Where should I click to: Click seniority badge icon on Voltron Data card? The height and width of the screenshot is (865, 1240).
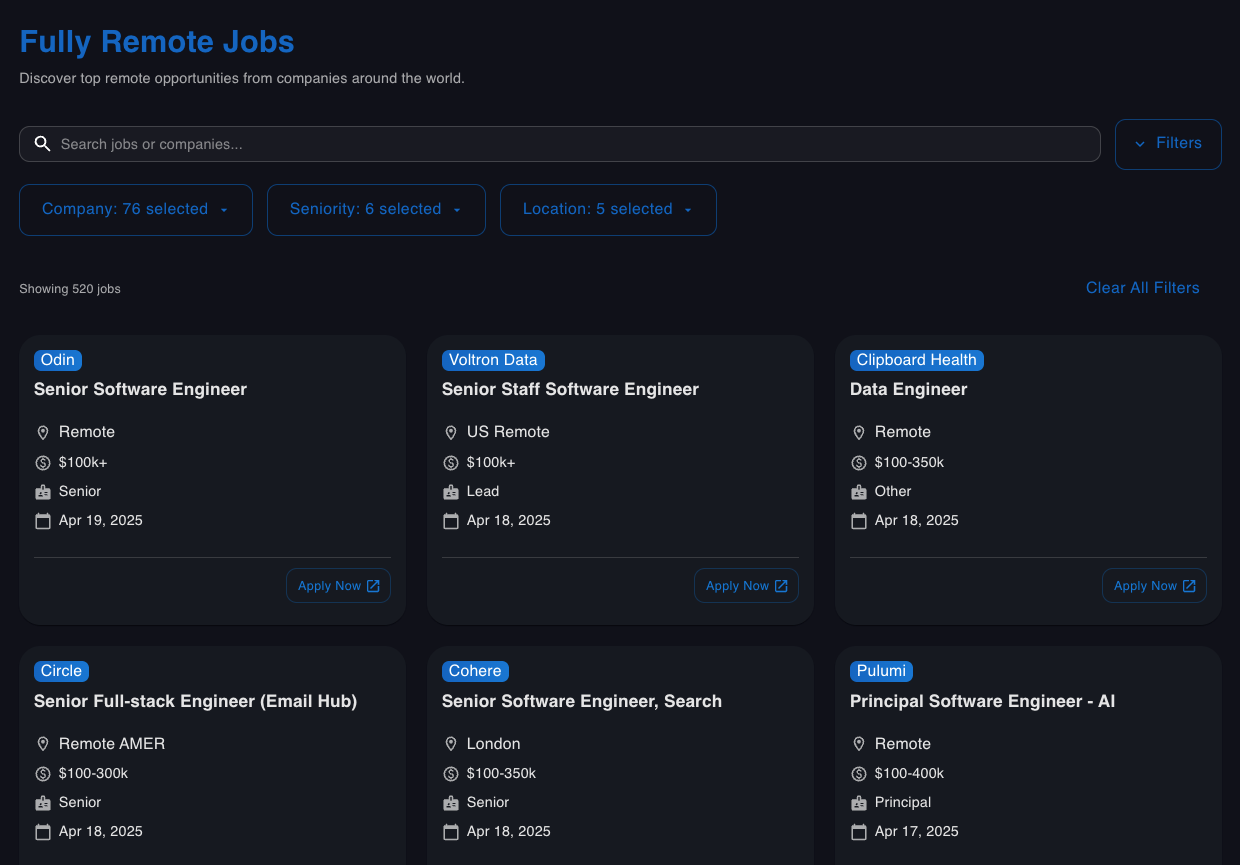coord(451,492)
